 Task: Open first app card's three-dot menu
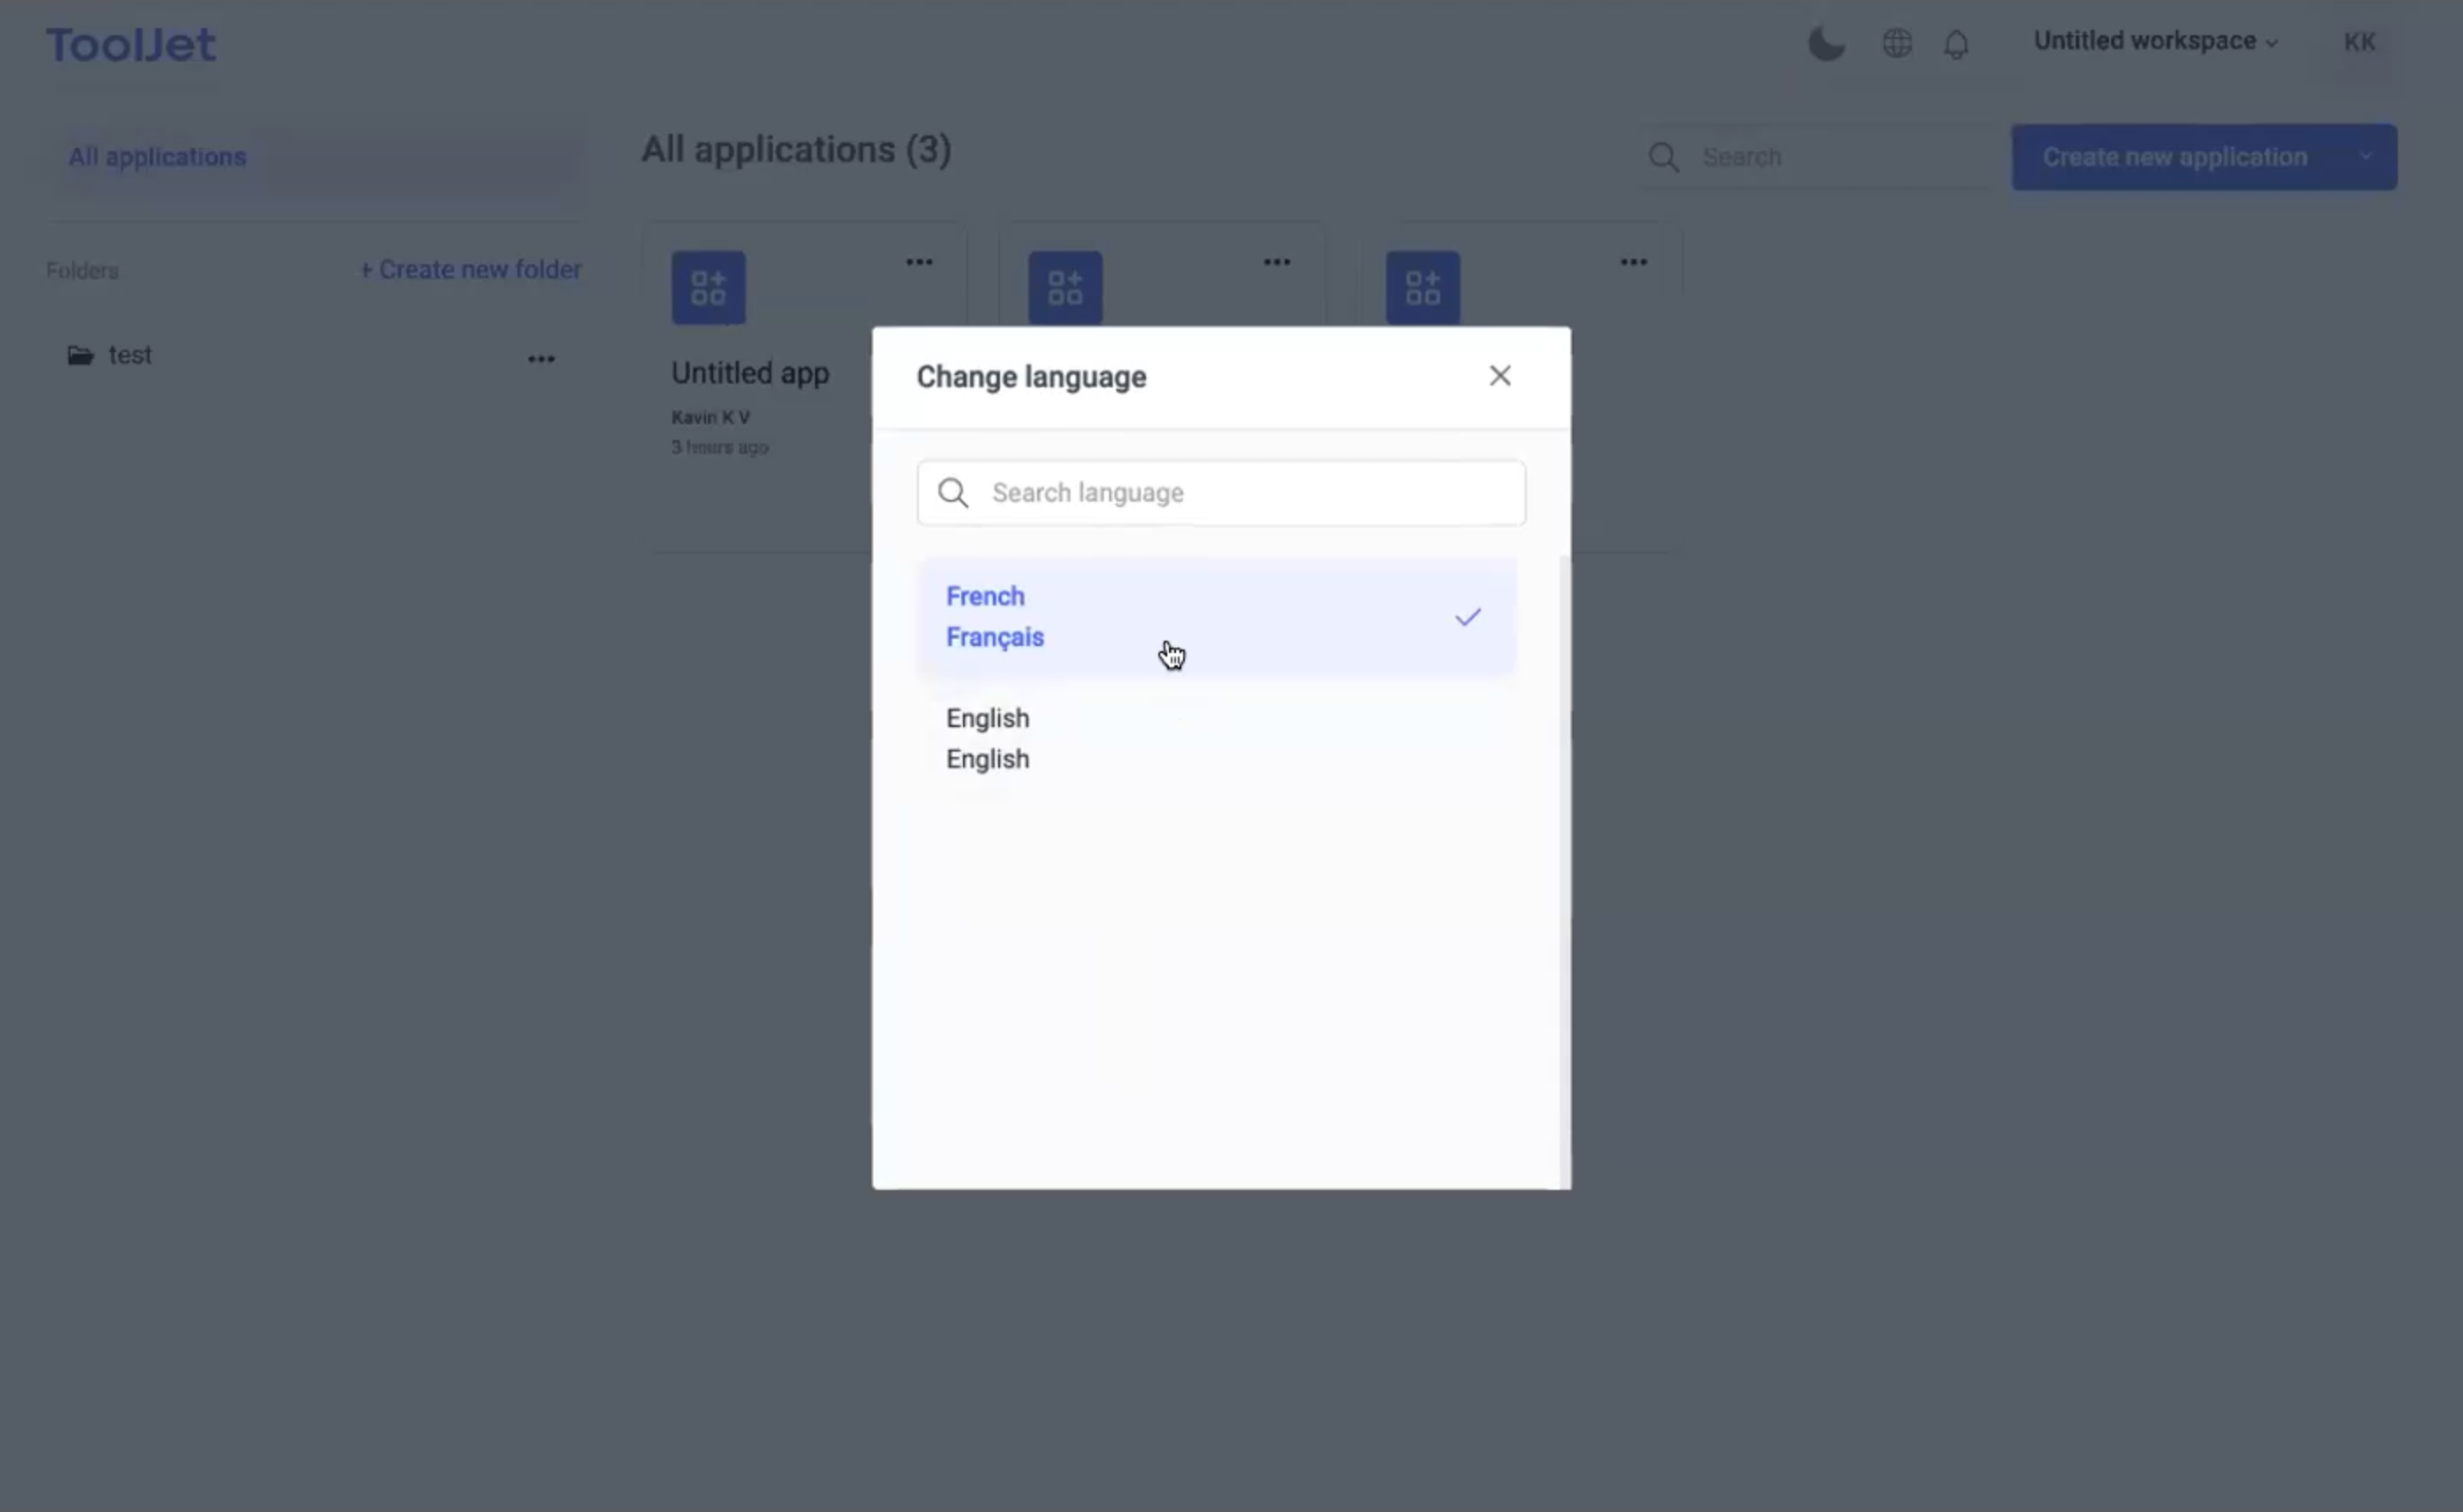pyautogui.click(x=919, y=262)
